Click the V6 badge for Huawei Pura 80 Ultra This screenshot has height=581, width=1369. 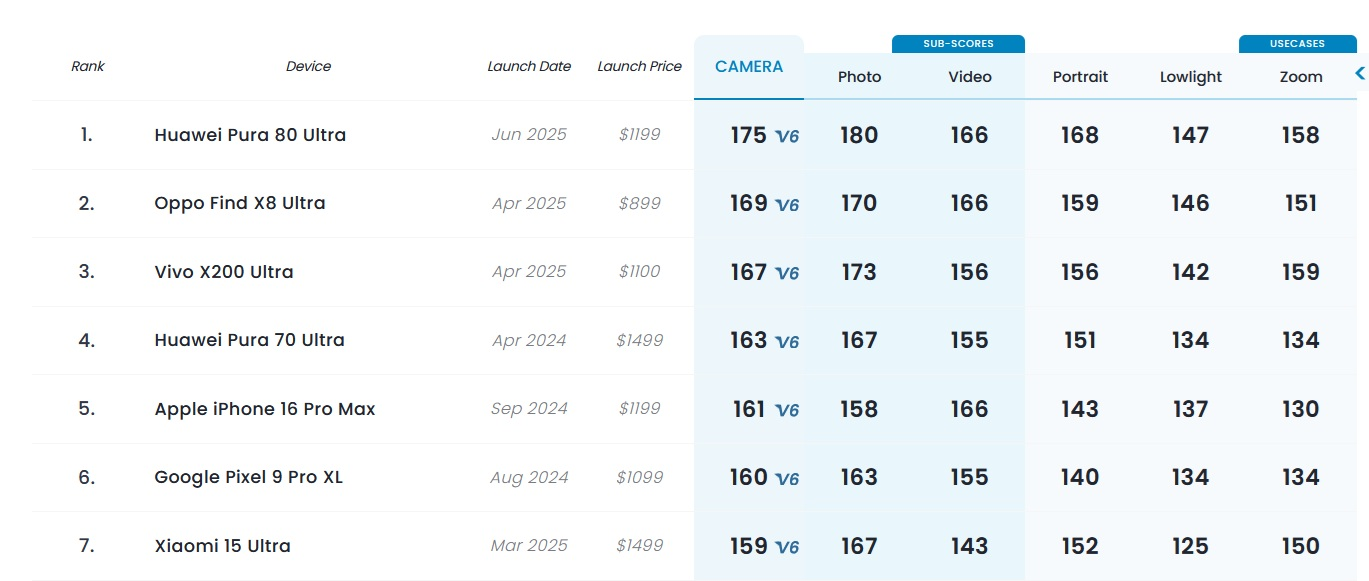click(788, 136)
